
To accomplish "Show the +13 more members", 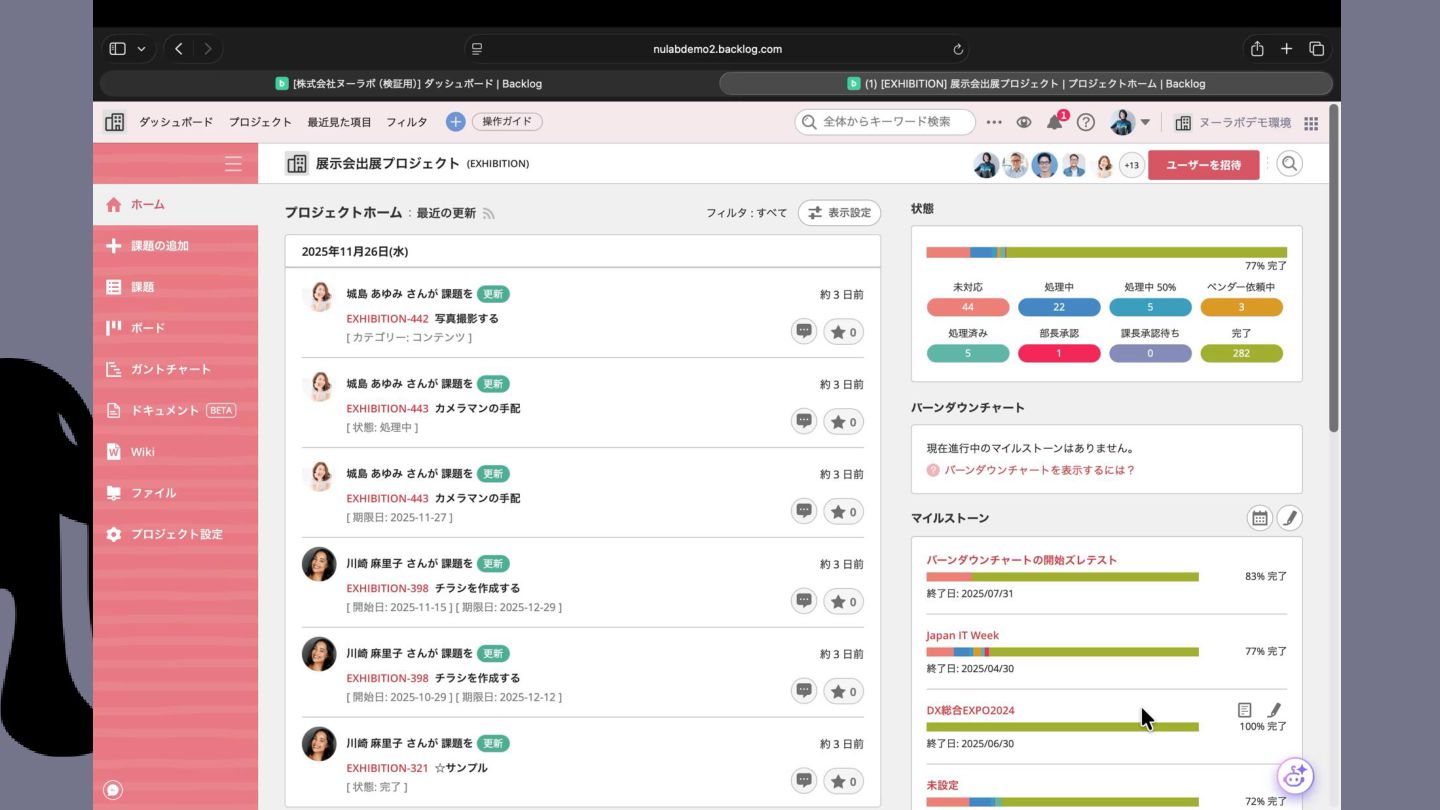I will coord(1131,165).
